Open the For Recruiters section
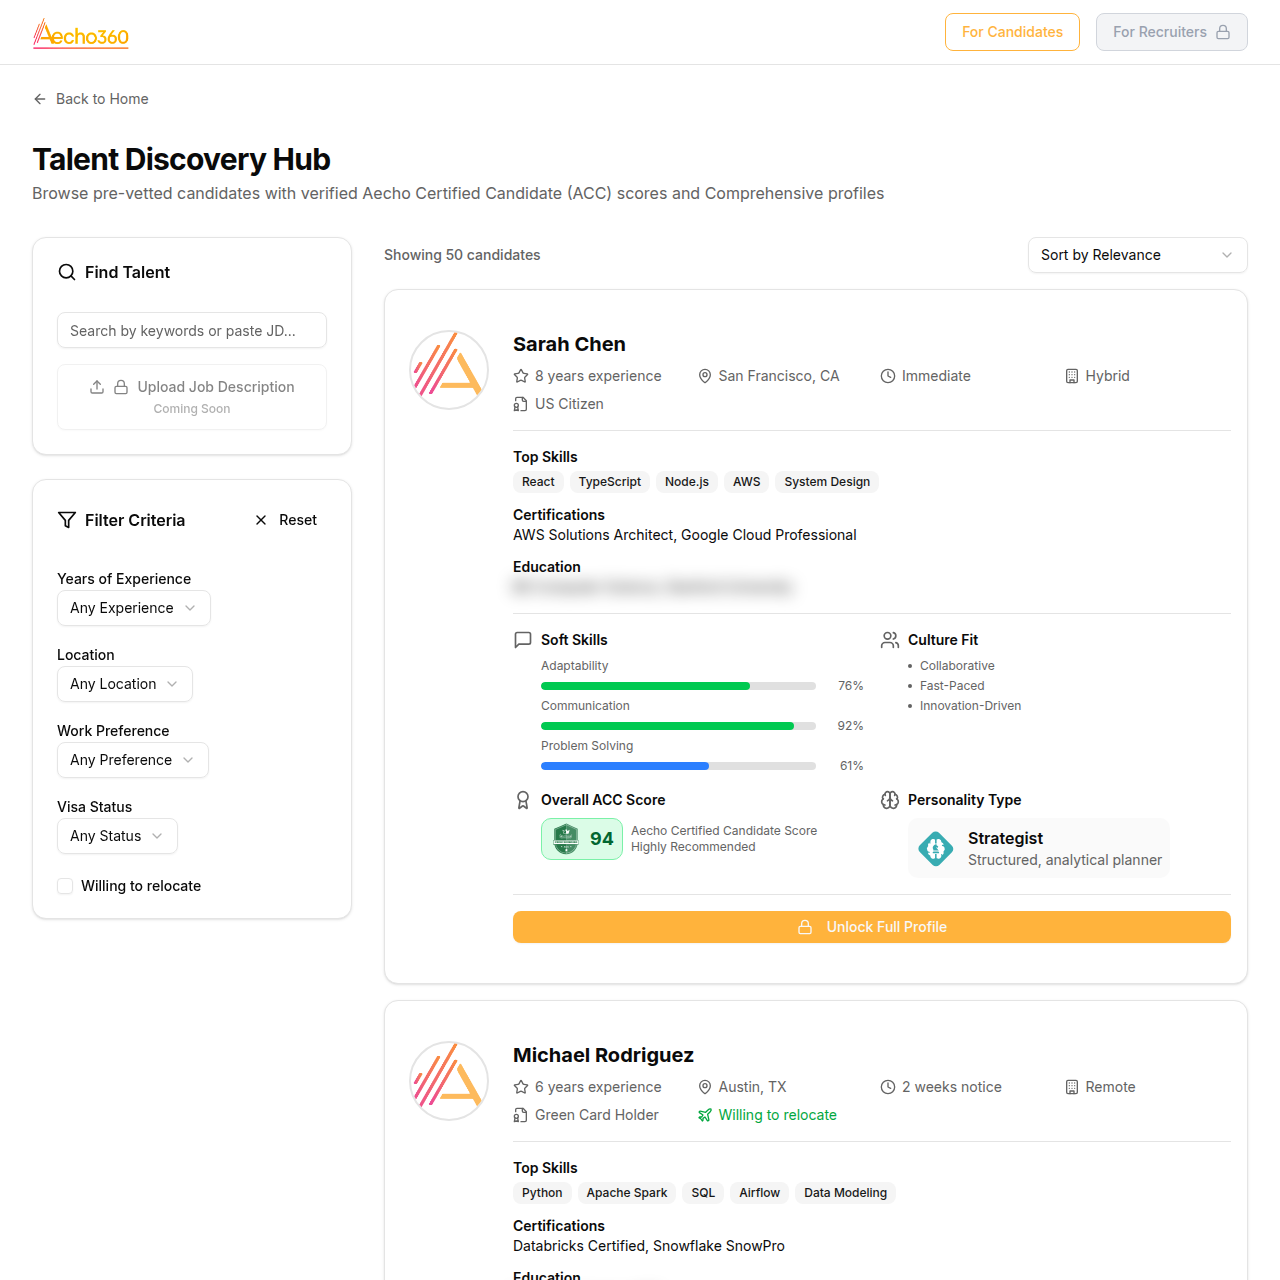This screenshot has width=1280, height=1280. [1171, 32]
